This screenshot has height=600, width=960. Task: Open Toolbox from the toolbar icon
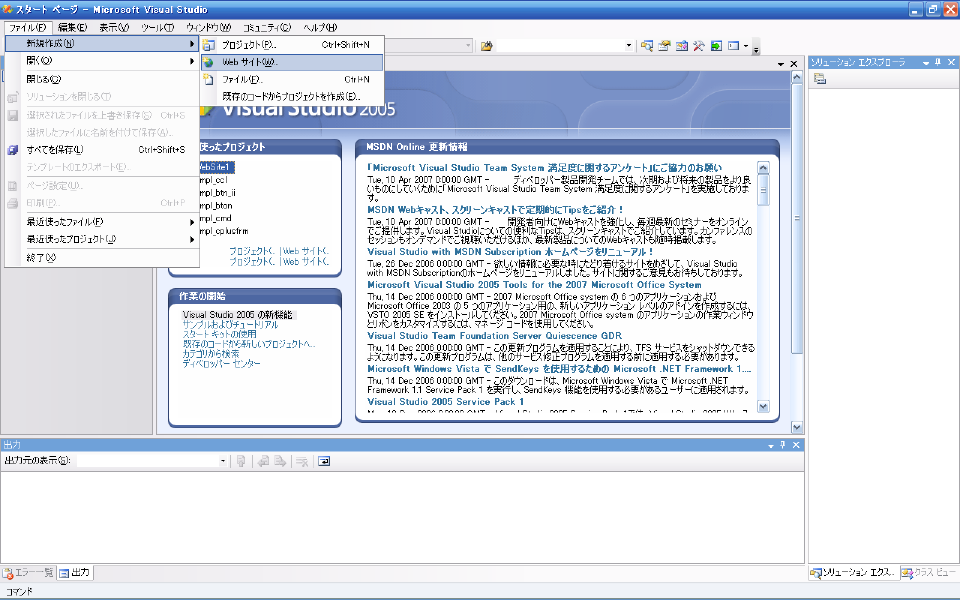pos(699,46)
